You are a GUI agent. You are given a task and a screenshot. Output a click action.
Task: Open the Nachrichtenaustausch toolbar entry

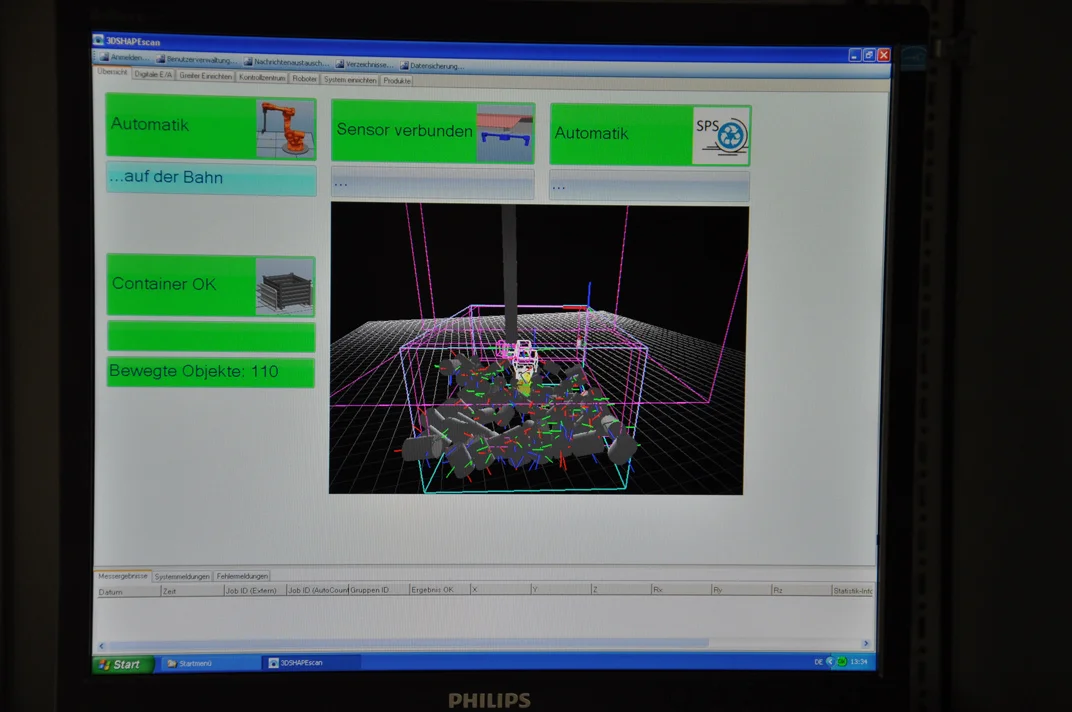pyautogui.click(x=286, y=62)
